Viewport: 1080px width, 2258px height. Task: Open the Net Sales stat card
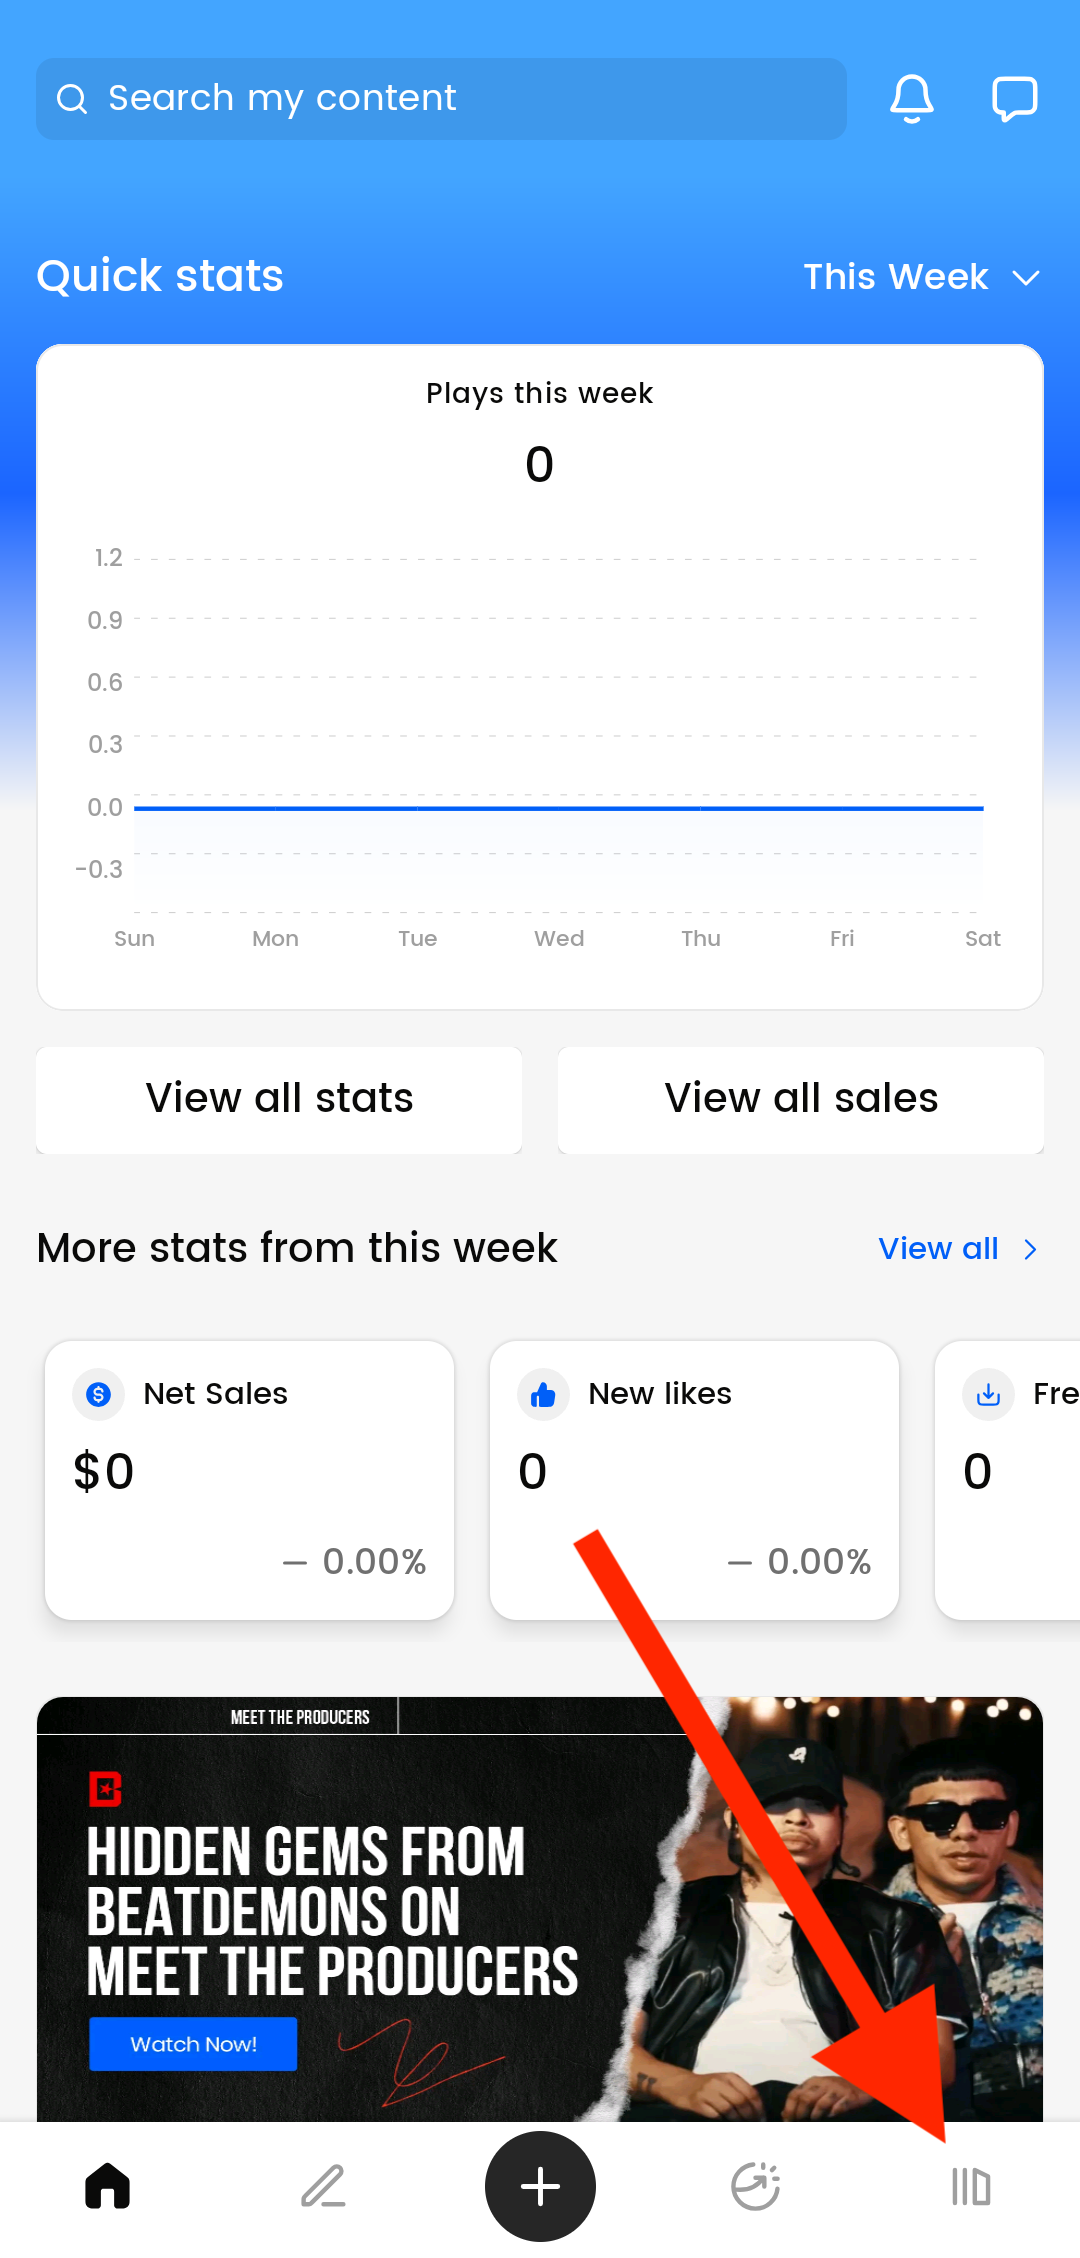tap(249, 1480)
